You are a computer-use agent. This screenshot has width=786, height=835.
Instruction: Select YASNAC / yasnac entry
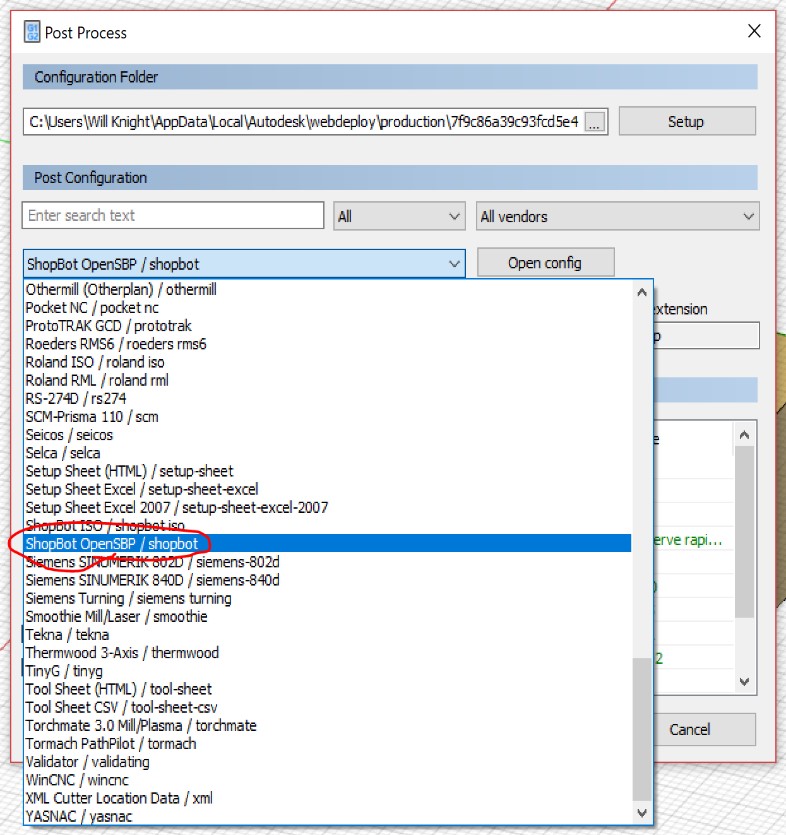(328, 816)
